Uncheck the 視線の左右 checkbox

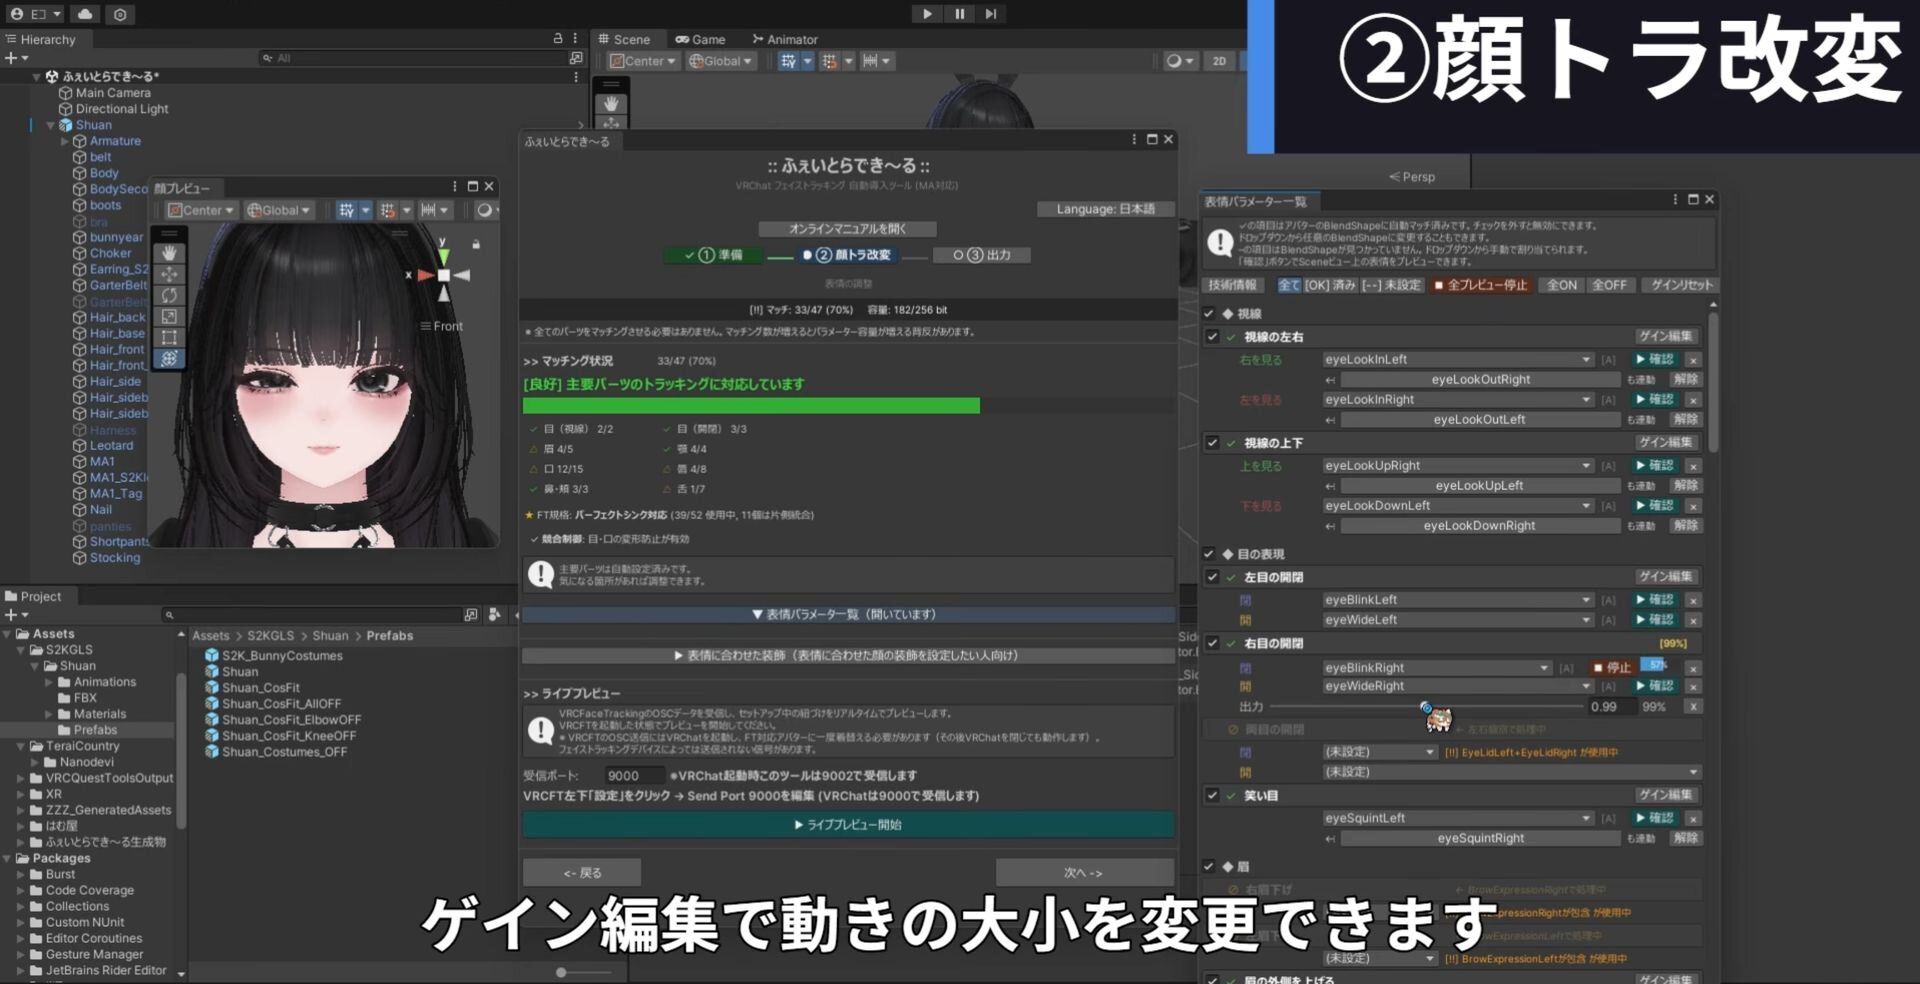[1212, 337]
